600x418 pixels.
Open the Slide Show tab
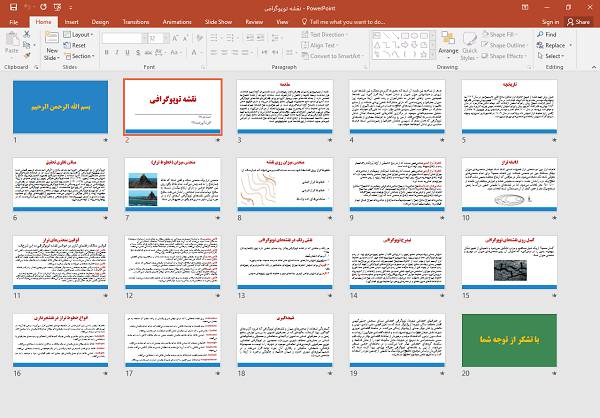(218, 20)
